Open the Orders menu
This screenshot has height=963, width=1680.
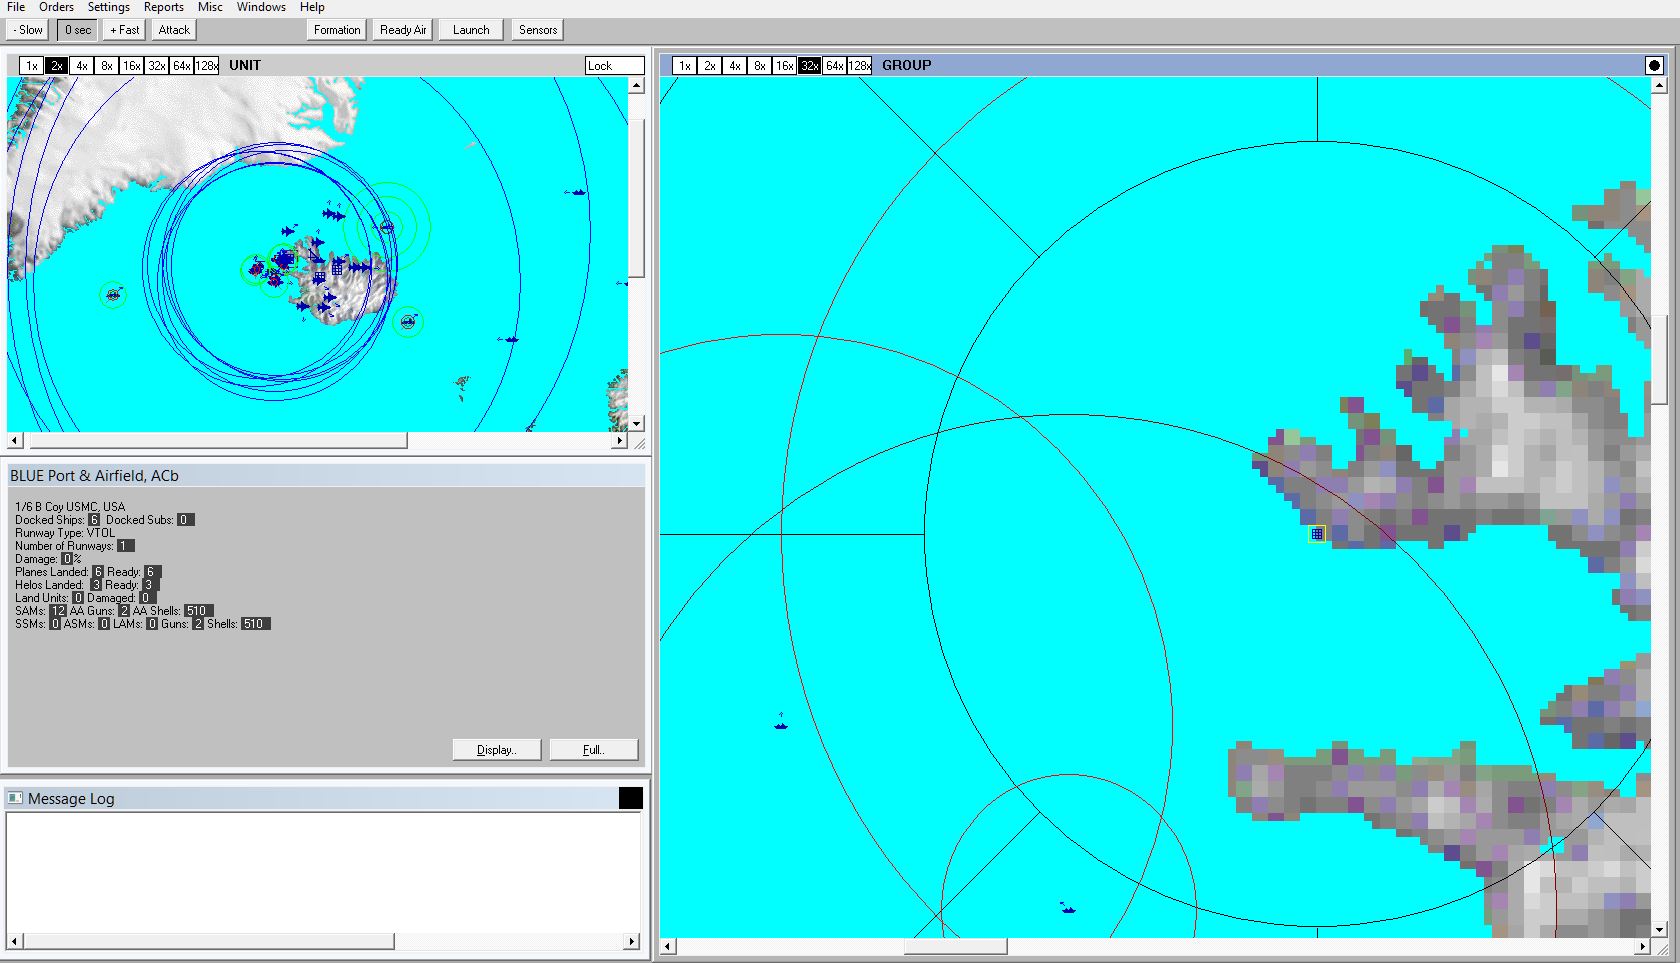(55, 7)
